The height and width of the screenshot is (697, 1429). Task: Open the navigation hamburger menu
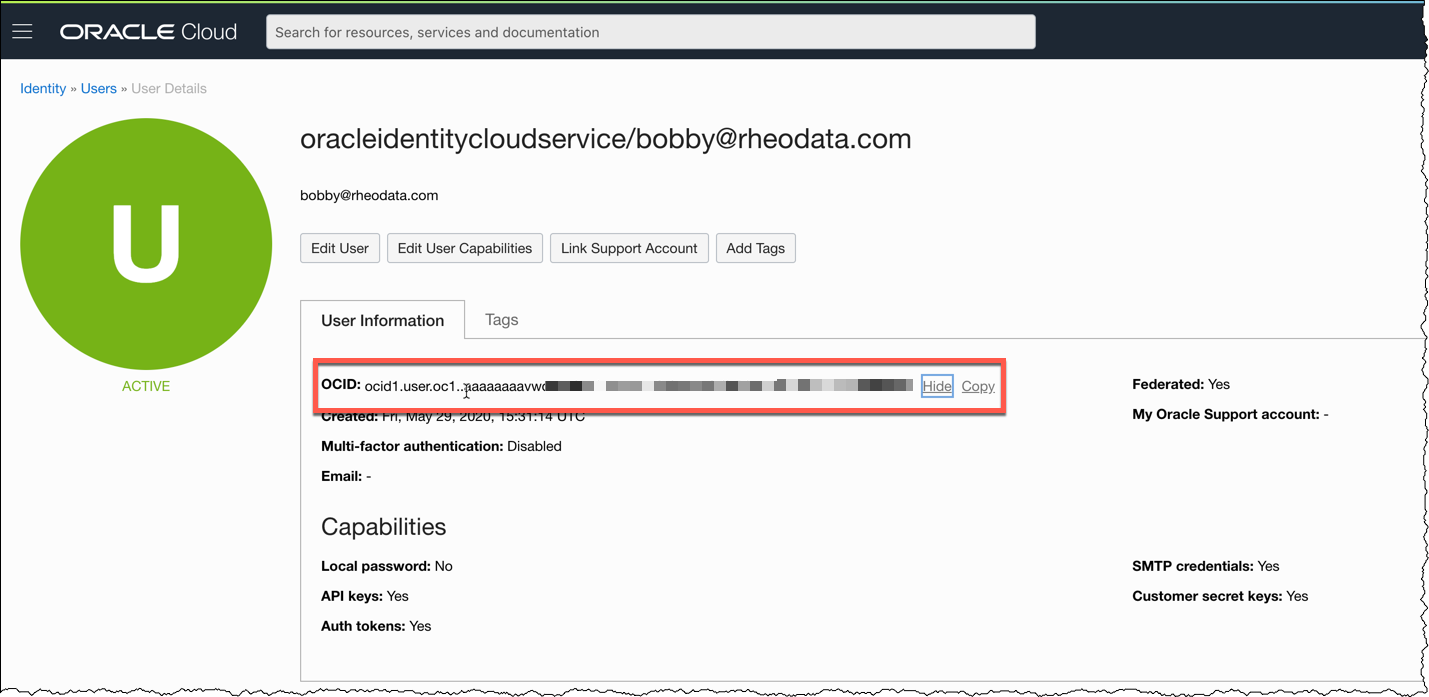pos(22,30)
